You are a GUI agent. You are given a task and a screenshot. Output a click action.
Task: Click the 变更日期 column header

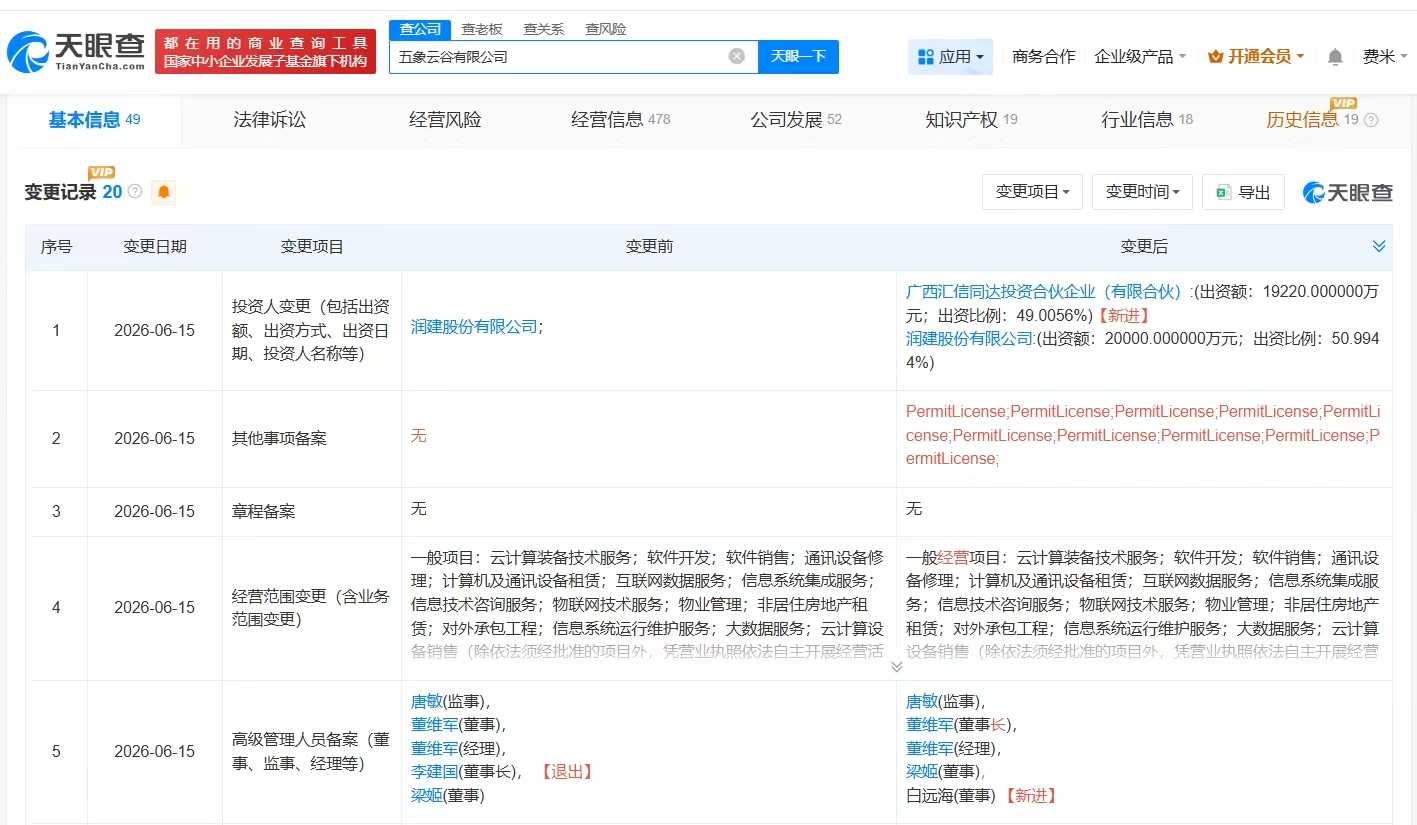tap(155, 247)
